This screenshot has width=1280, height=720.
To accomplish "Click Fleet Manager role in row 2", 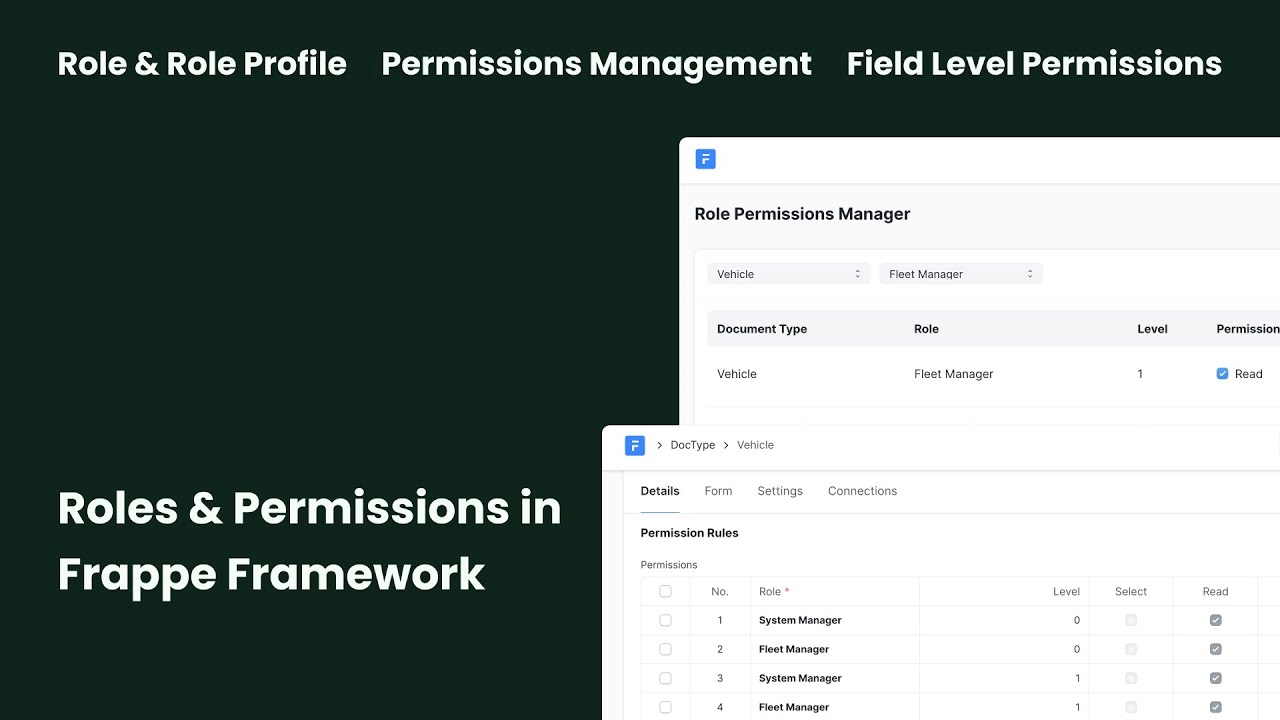I will point(794,650).
